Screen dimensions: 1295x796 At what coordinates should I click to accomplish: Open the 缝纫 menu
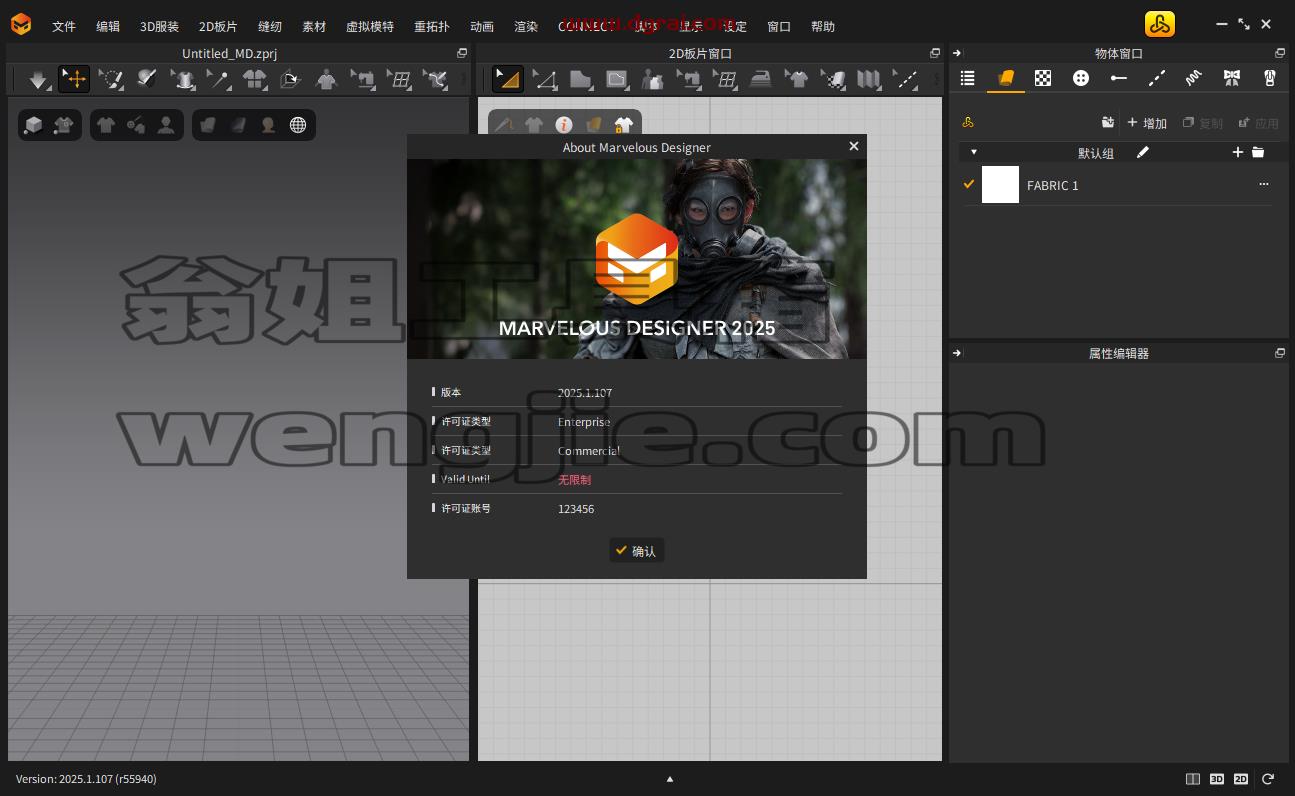[270, 26]
